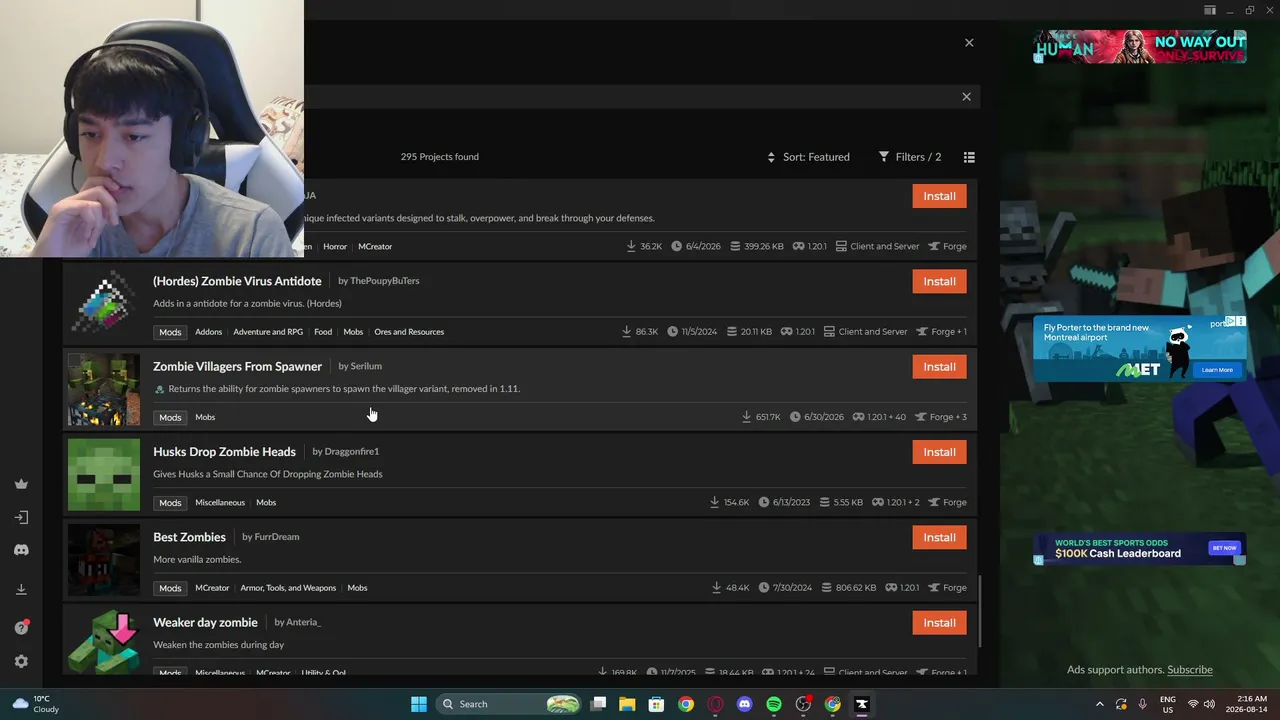Click the Food category tag

[323, 332]
